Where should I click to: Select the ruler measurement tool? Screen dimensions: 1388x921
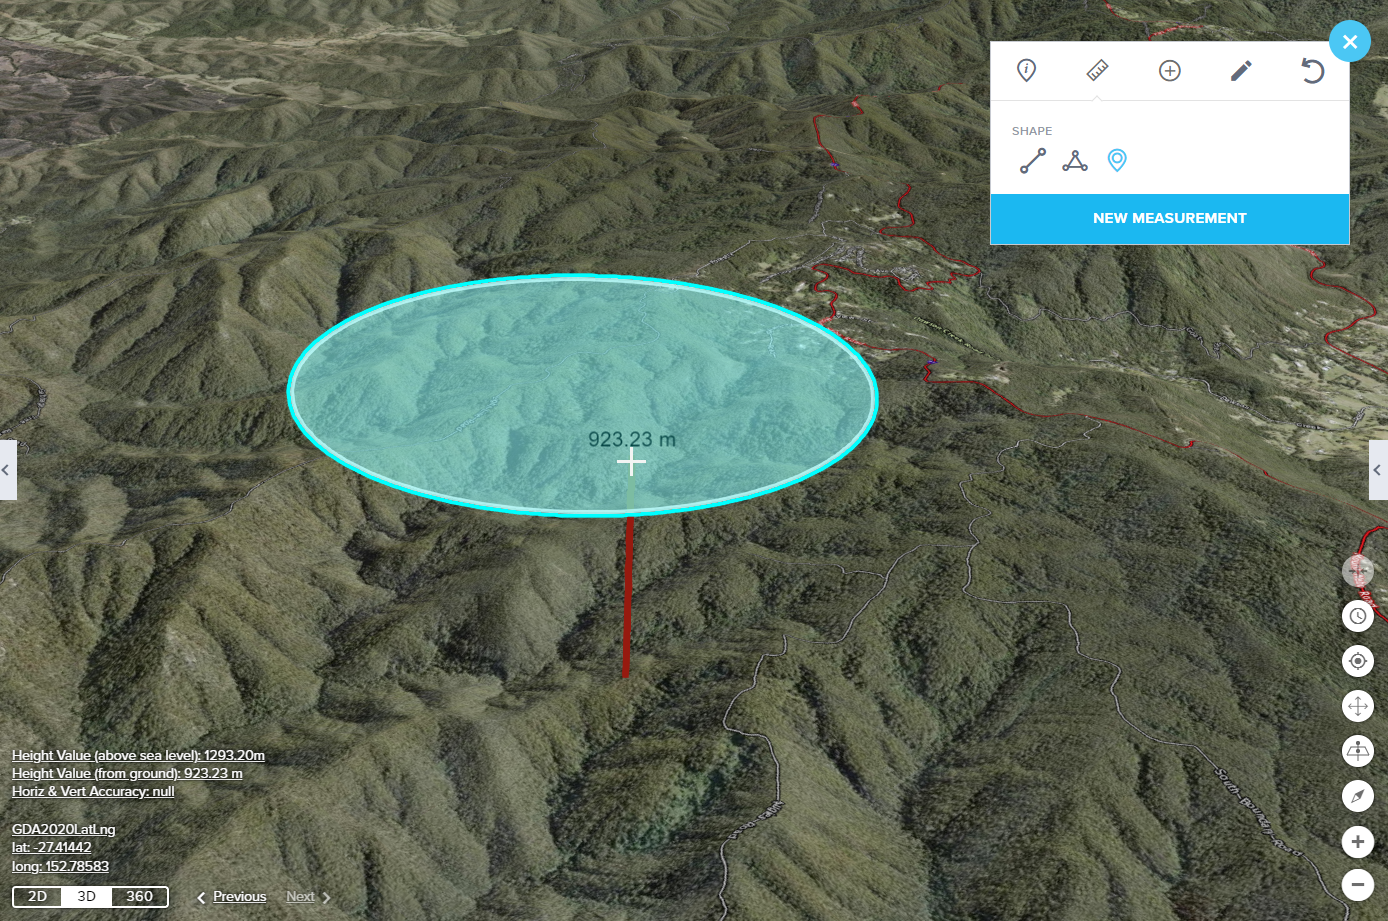coord(1097,70)
